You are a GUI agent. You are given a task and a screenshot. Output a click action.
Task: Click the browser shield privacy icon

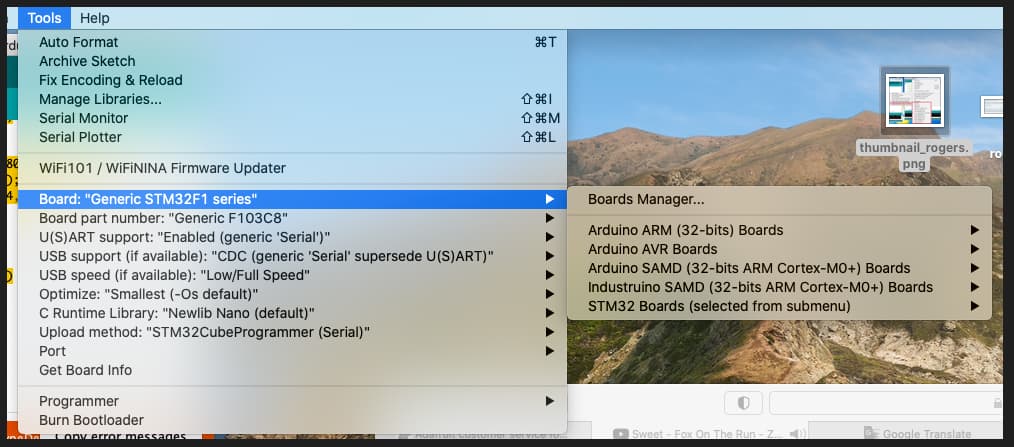coord(744,403)
